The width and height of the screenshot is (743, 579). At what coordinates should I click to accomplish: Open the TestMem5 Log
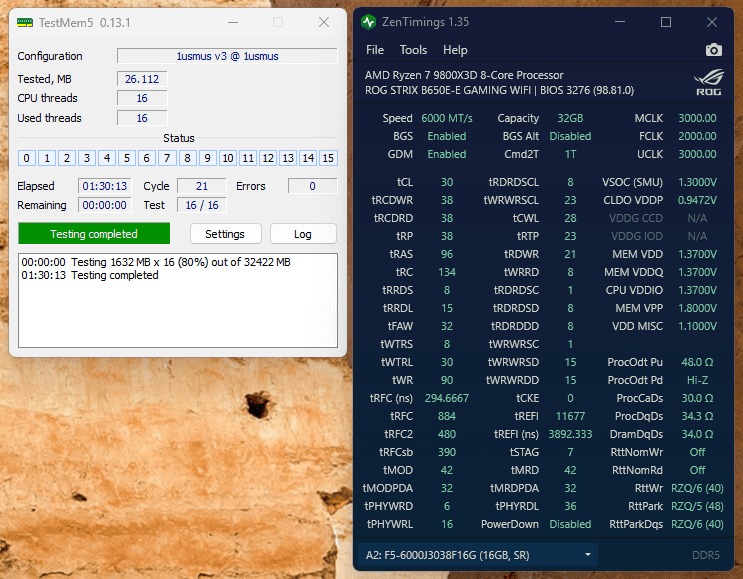[x=303, y=234]
